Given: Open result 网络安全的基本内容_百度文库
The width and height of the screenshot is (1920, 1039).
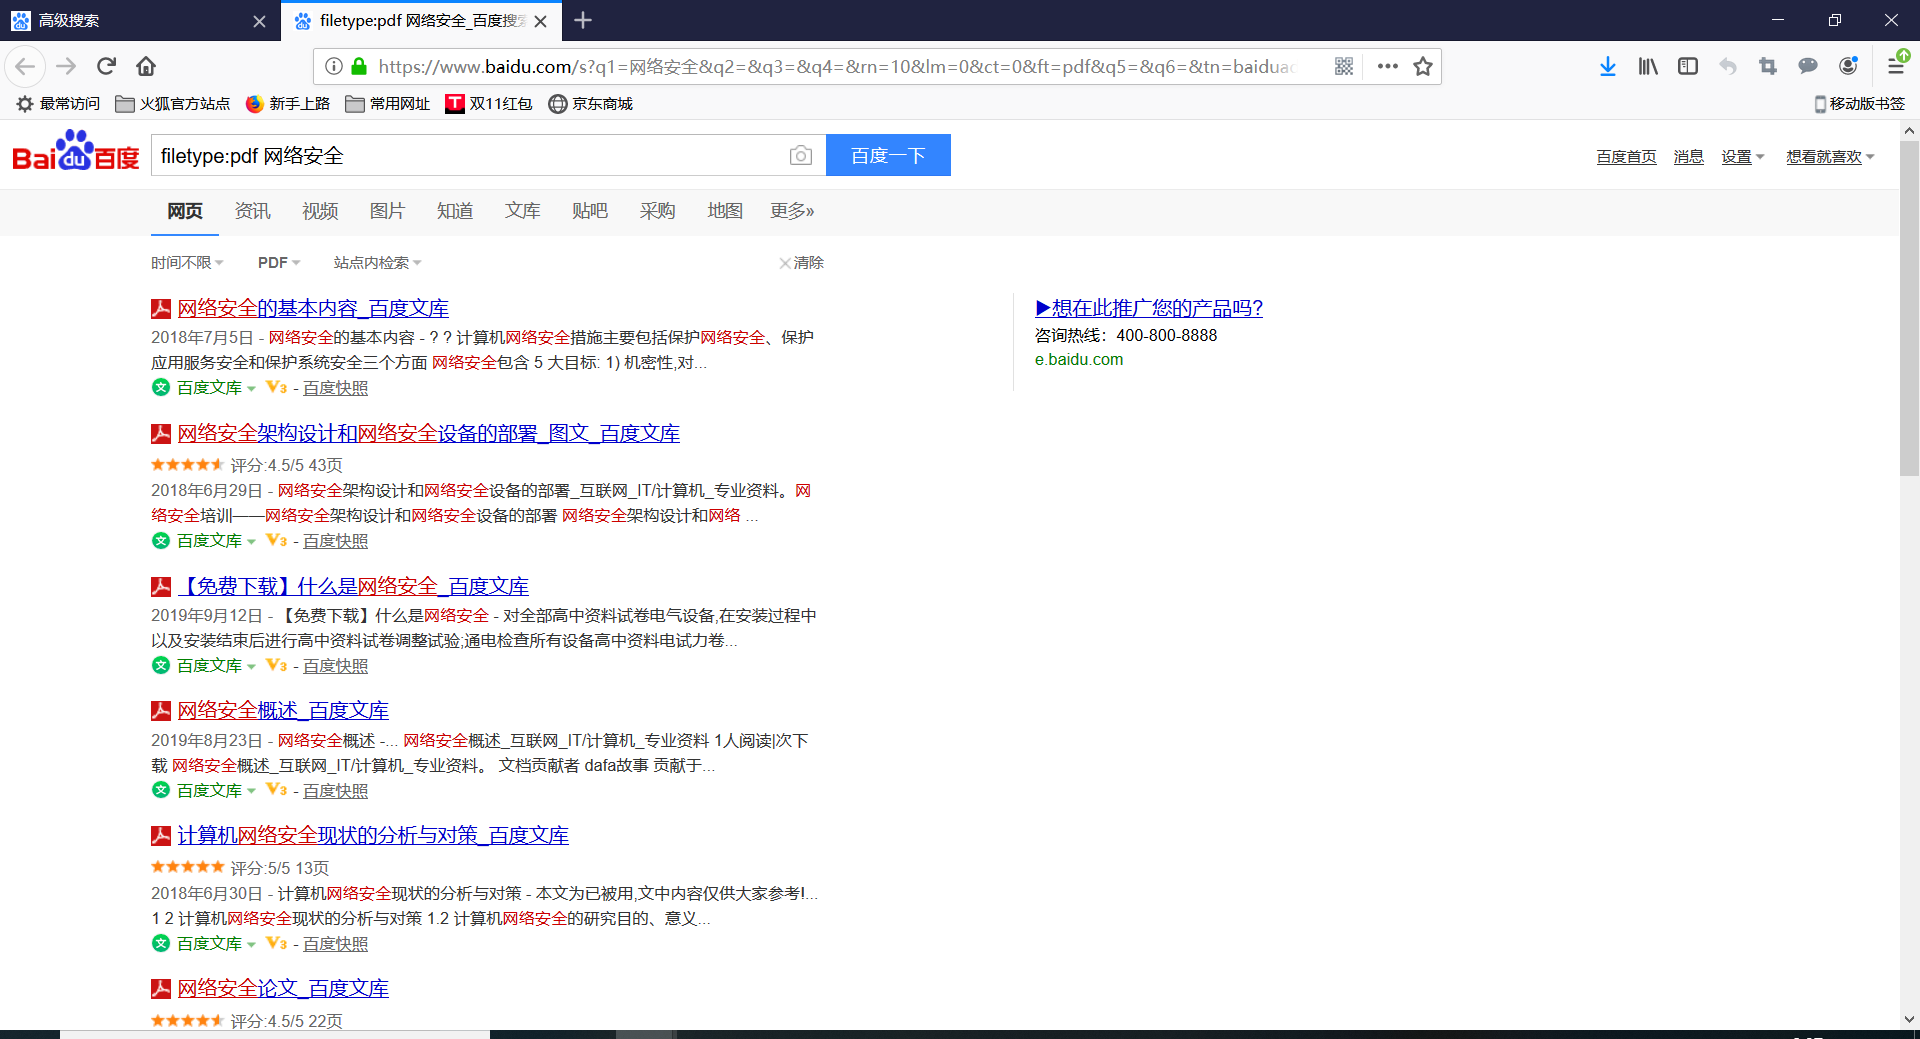Looking at the screenshot, I should [313, 309].
